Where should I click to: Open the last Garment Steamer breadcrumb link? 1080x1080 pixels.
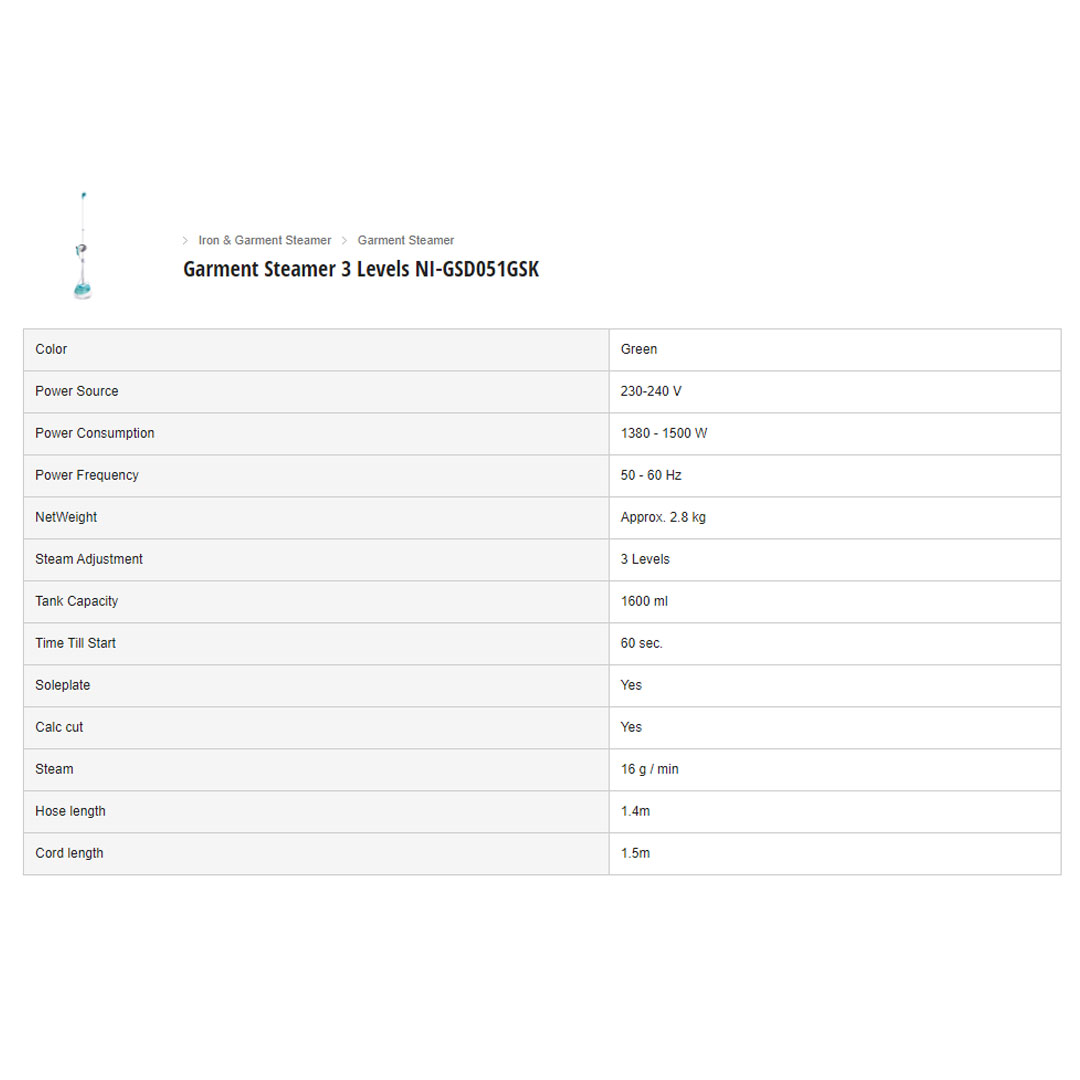(406, 240)
